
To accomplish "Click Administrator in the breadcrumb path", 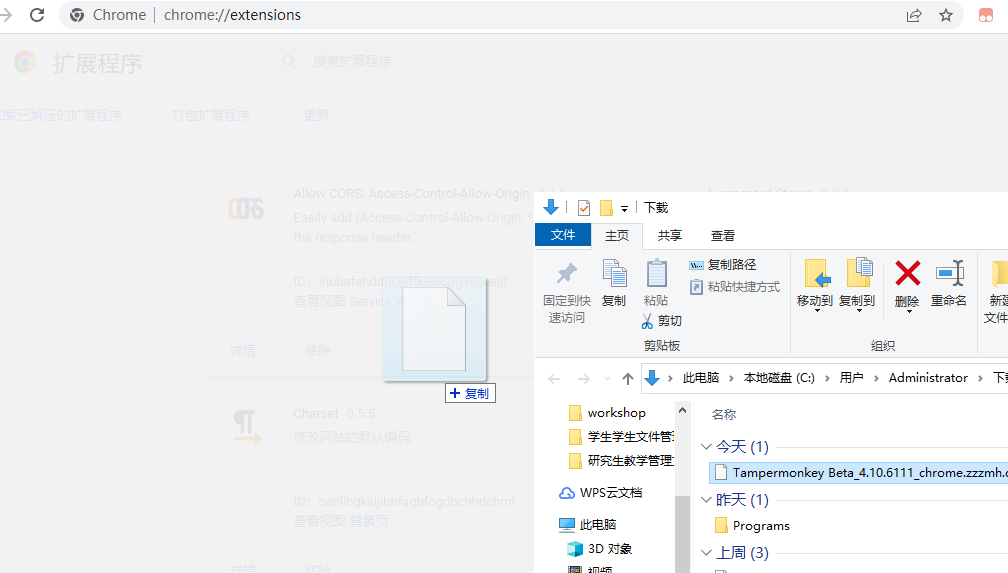I will [x=928, y=378].
